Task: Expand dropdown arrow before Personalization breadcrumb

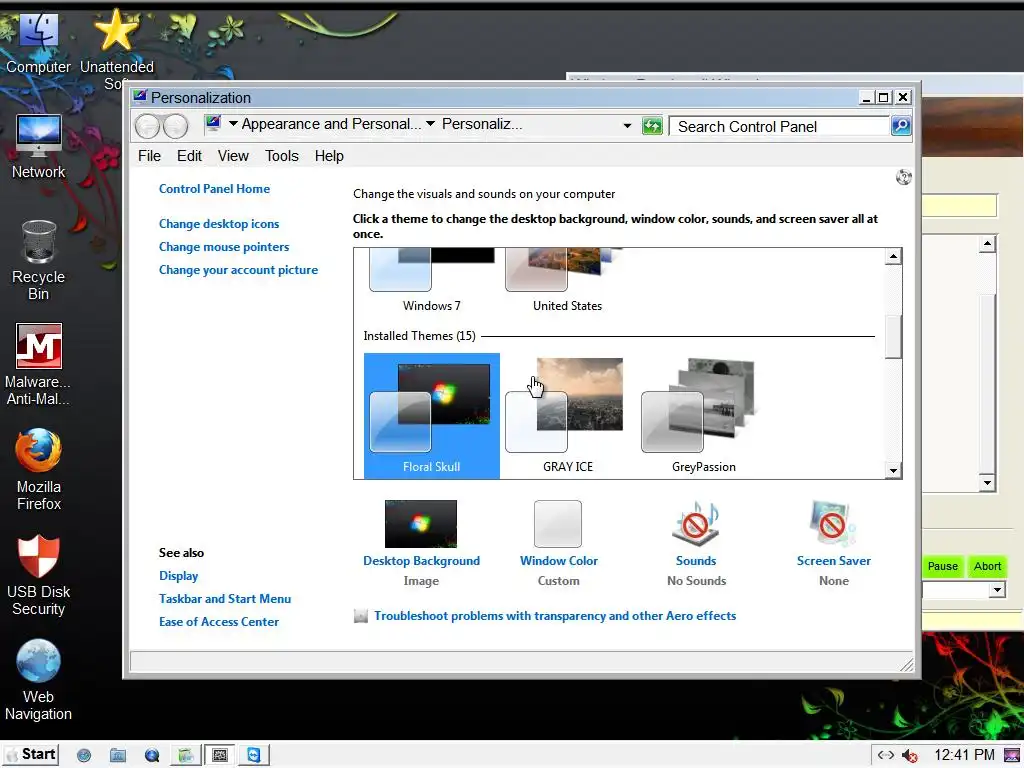Action: coord(430,123)
